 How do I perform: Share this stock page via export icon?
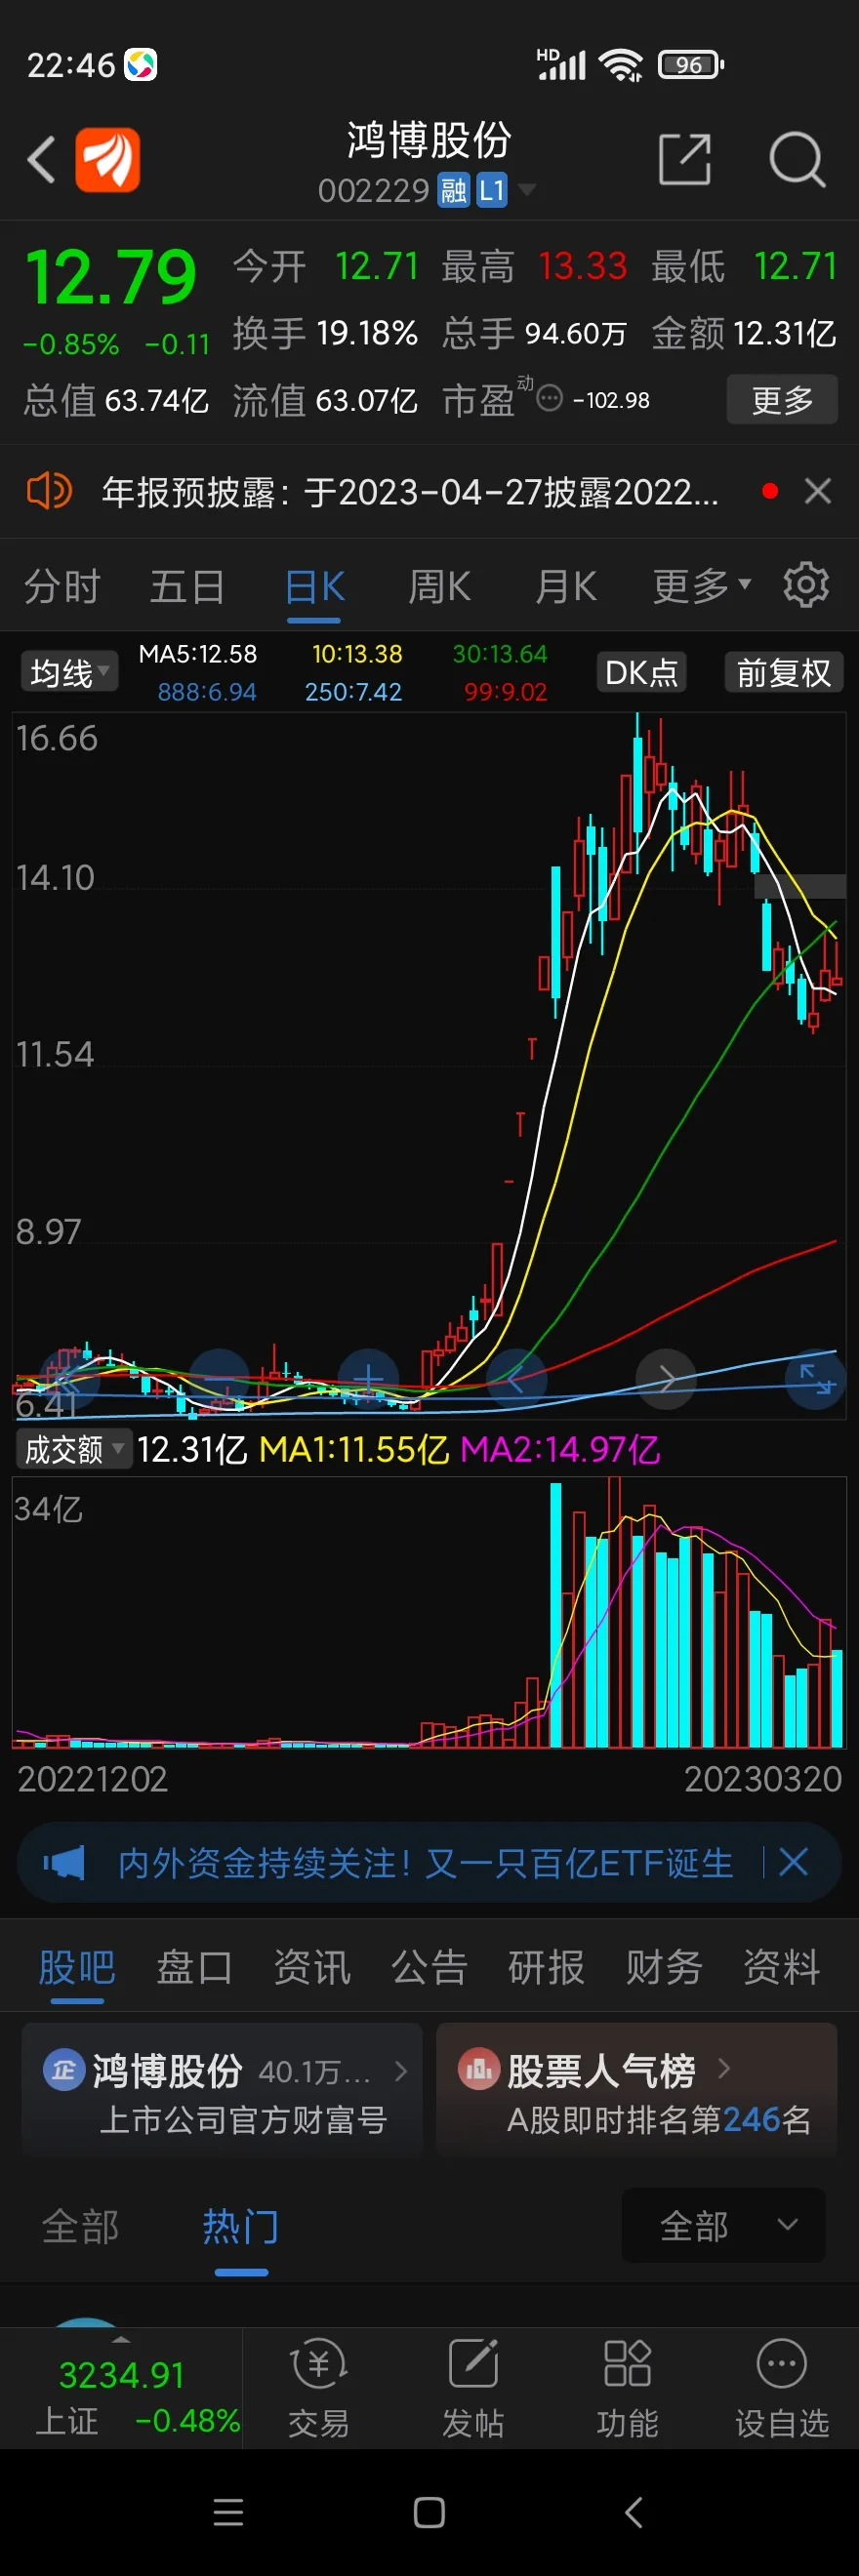tap(685, 159)
